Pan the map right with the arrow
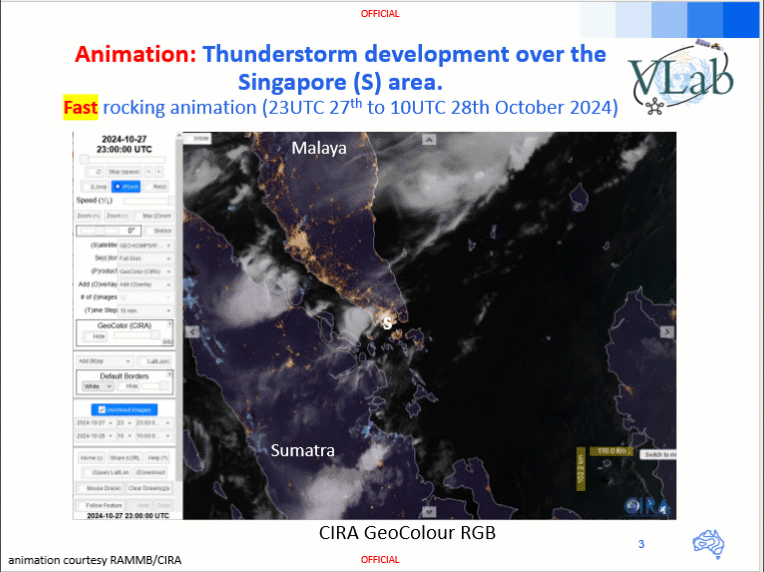 point(670,330)
